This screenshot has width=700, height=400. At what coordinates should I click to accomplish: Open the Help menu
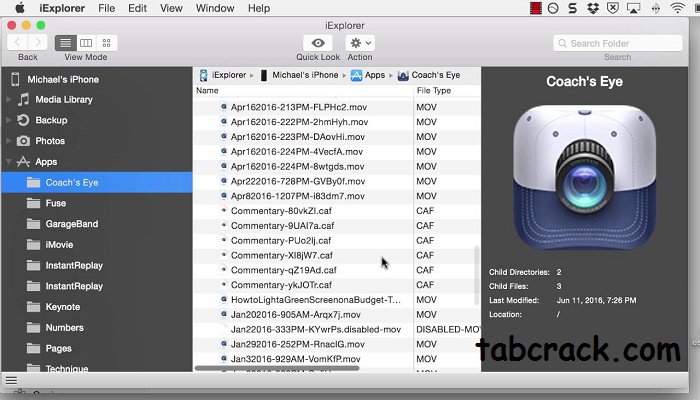click(259, 8)
